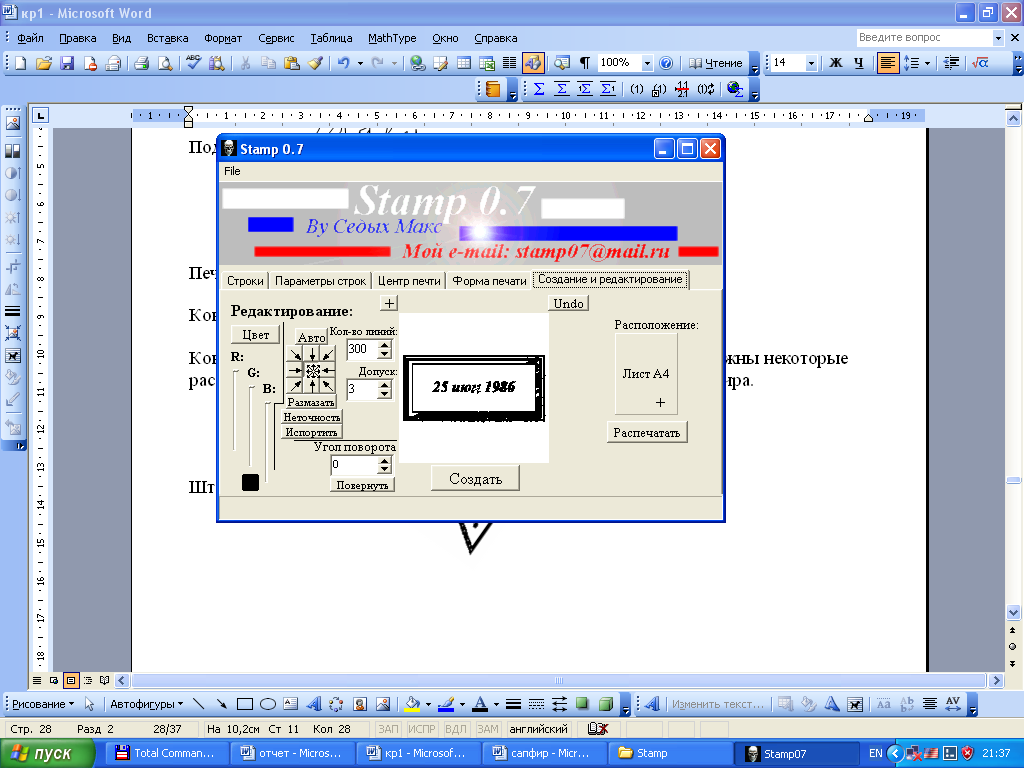
Task: Switch to the Центр печати tab
Action: [409, 281]
